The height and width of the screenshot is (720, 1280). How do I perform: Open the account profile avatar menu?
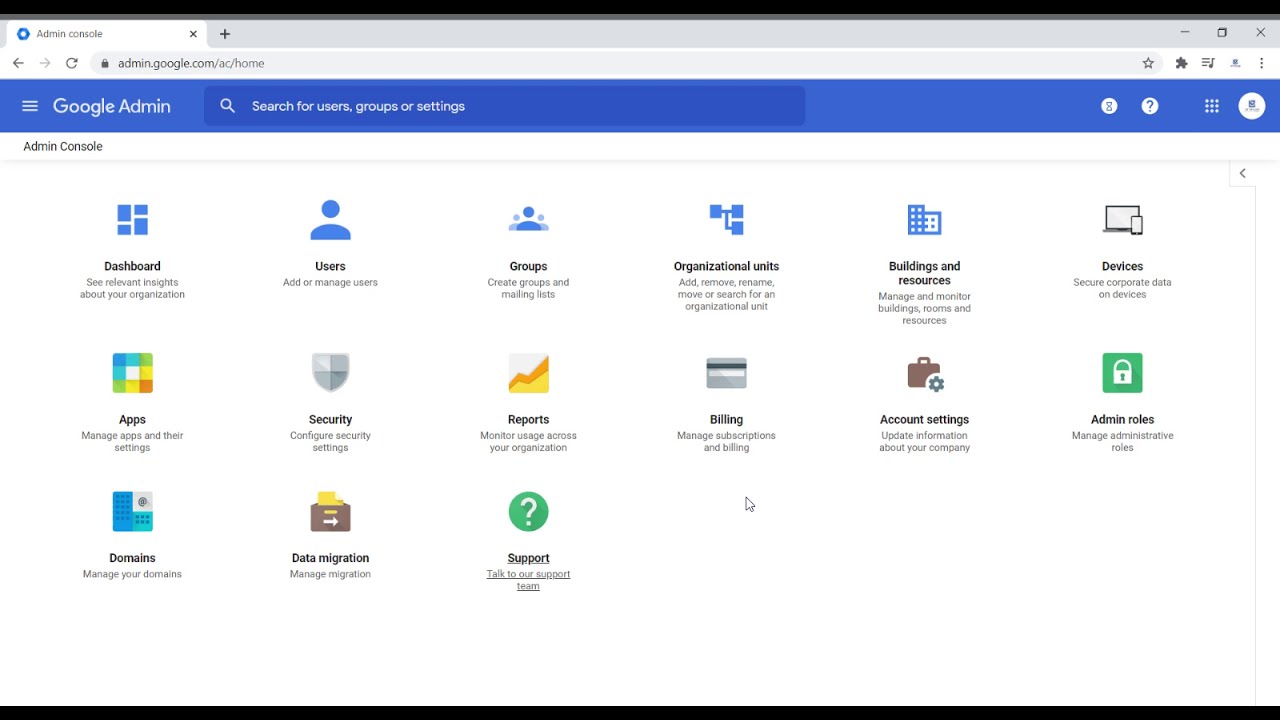1251,105
